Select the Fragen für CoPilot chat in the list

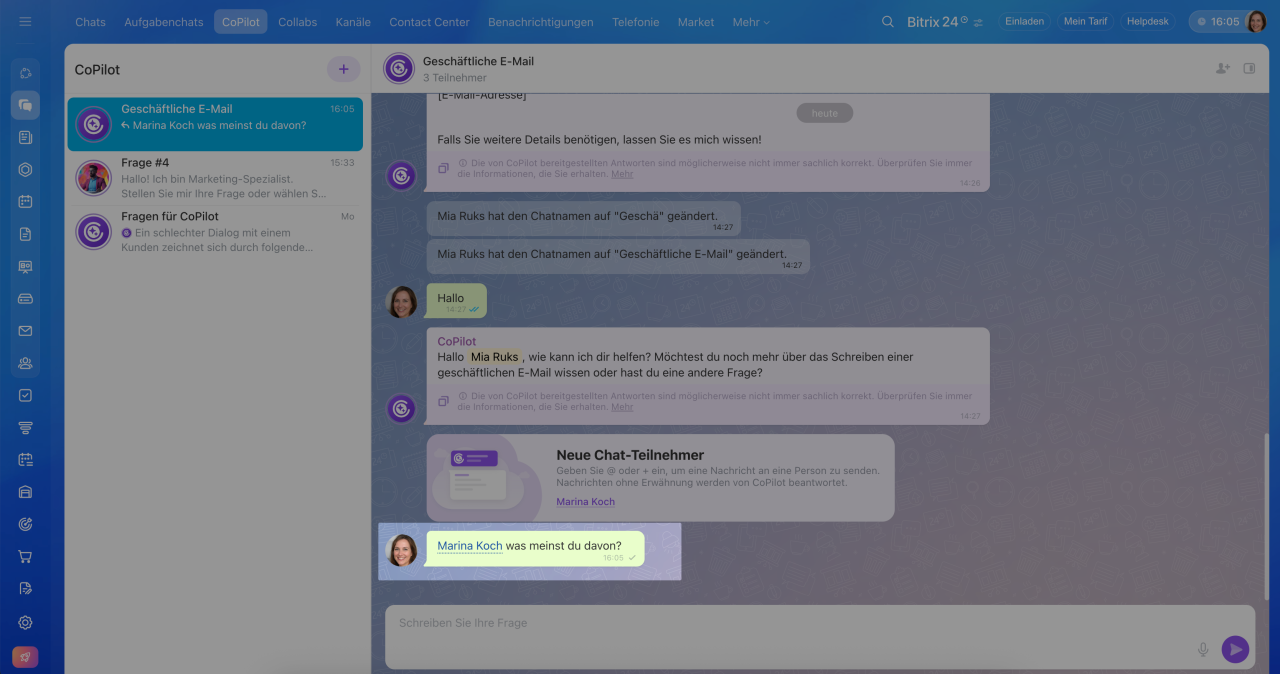tap(215, 232)
